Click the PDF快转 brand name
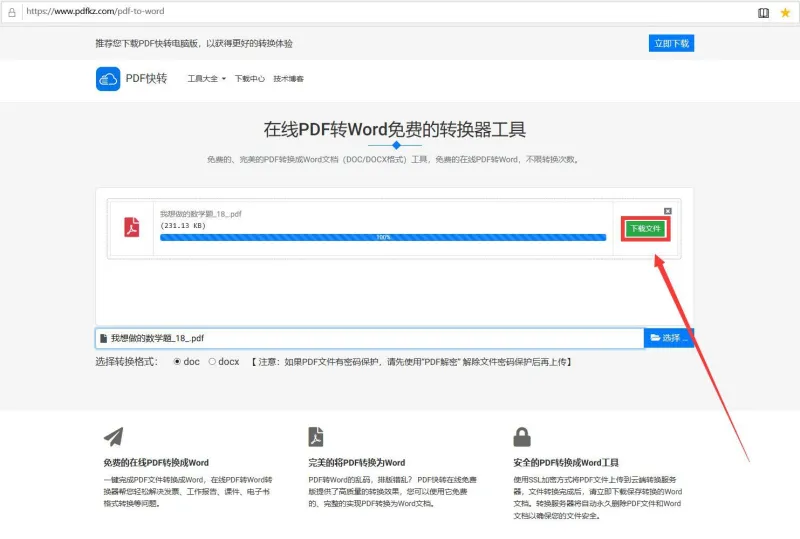800x539 pixels. point(146,79)
